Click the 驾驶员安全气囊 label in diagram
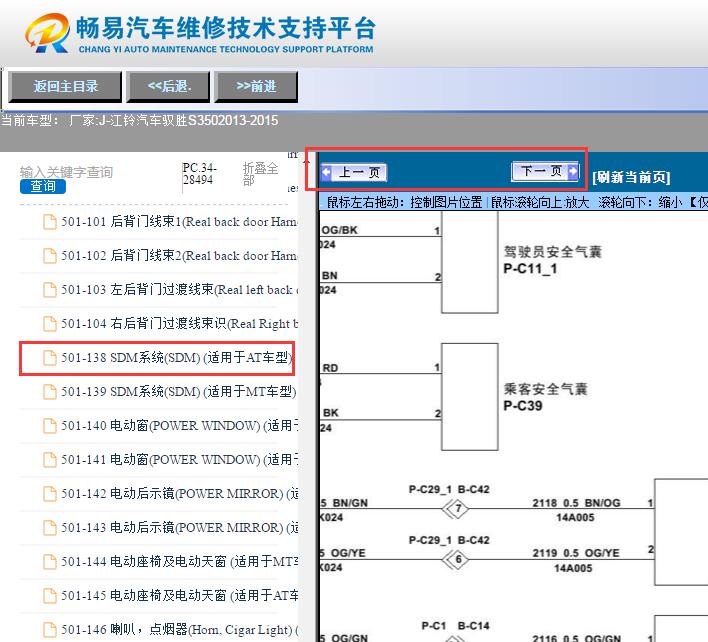708x642 pixels. tap(552, 252)
